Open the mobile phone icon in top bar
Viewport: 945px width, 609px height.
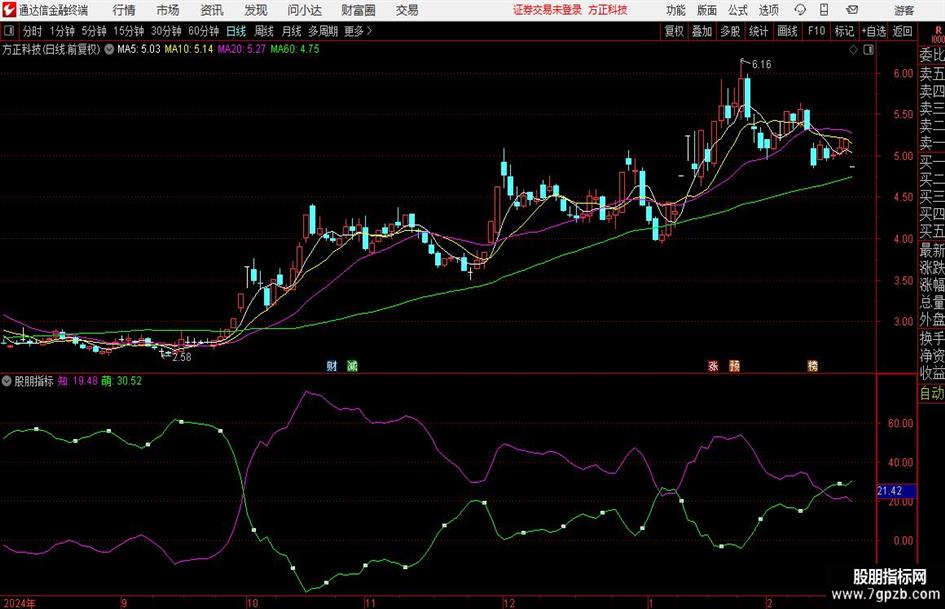click(x=824, y=10)
